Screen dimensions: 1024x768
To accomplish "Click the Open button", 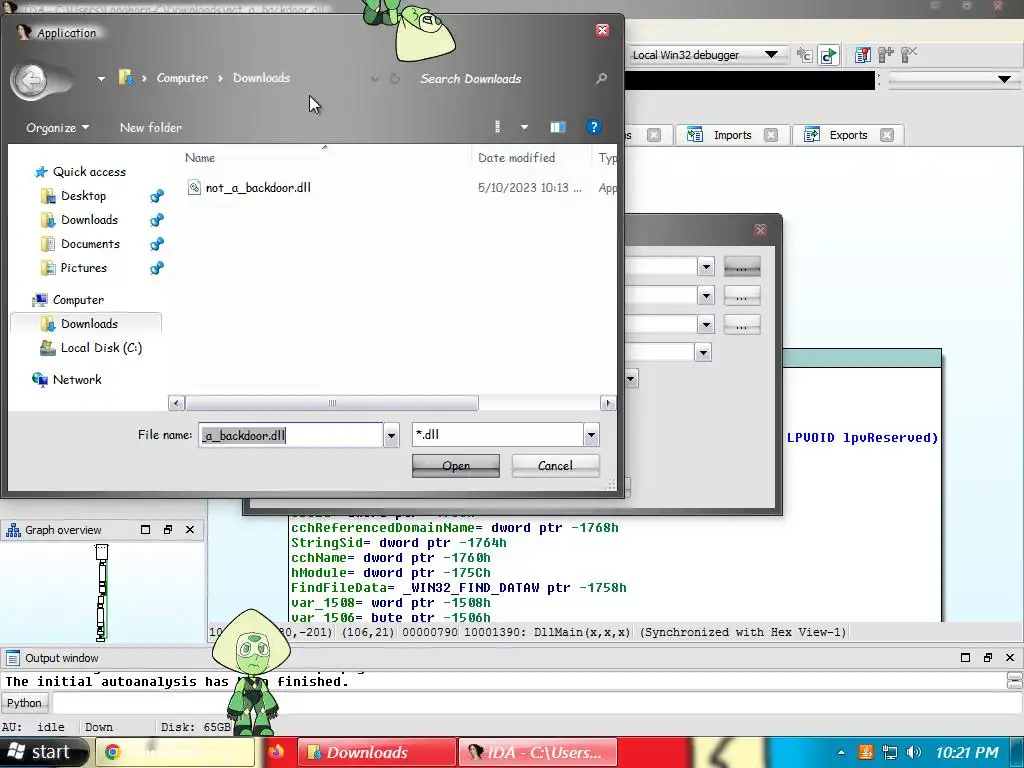I will tap(456, 466).
